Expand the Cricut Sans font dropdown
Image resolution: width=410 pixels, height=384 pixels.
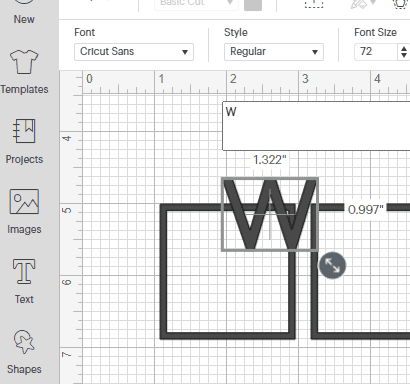pyautogui.click(x=134, y=52)
